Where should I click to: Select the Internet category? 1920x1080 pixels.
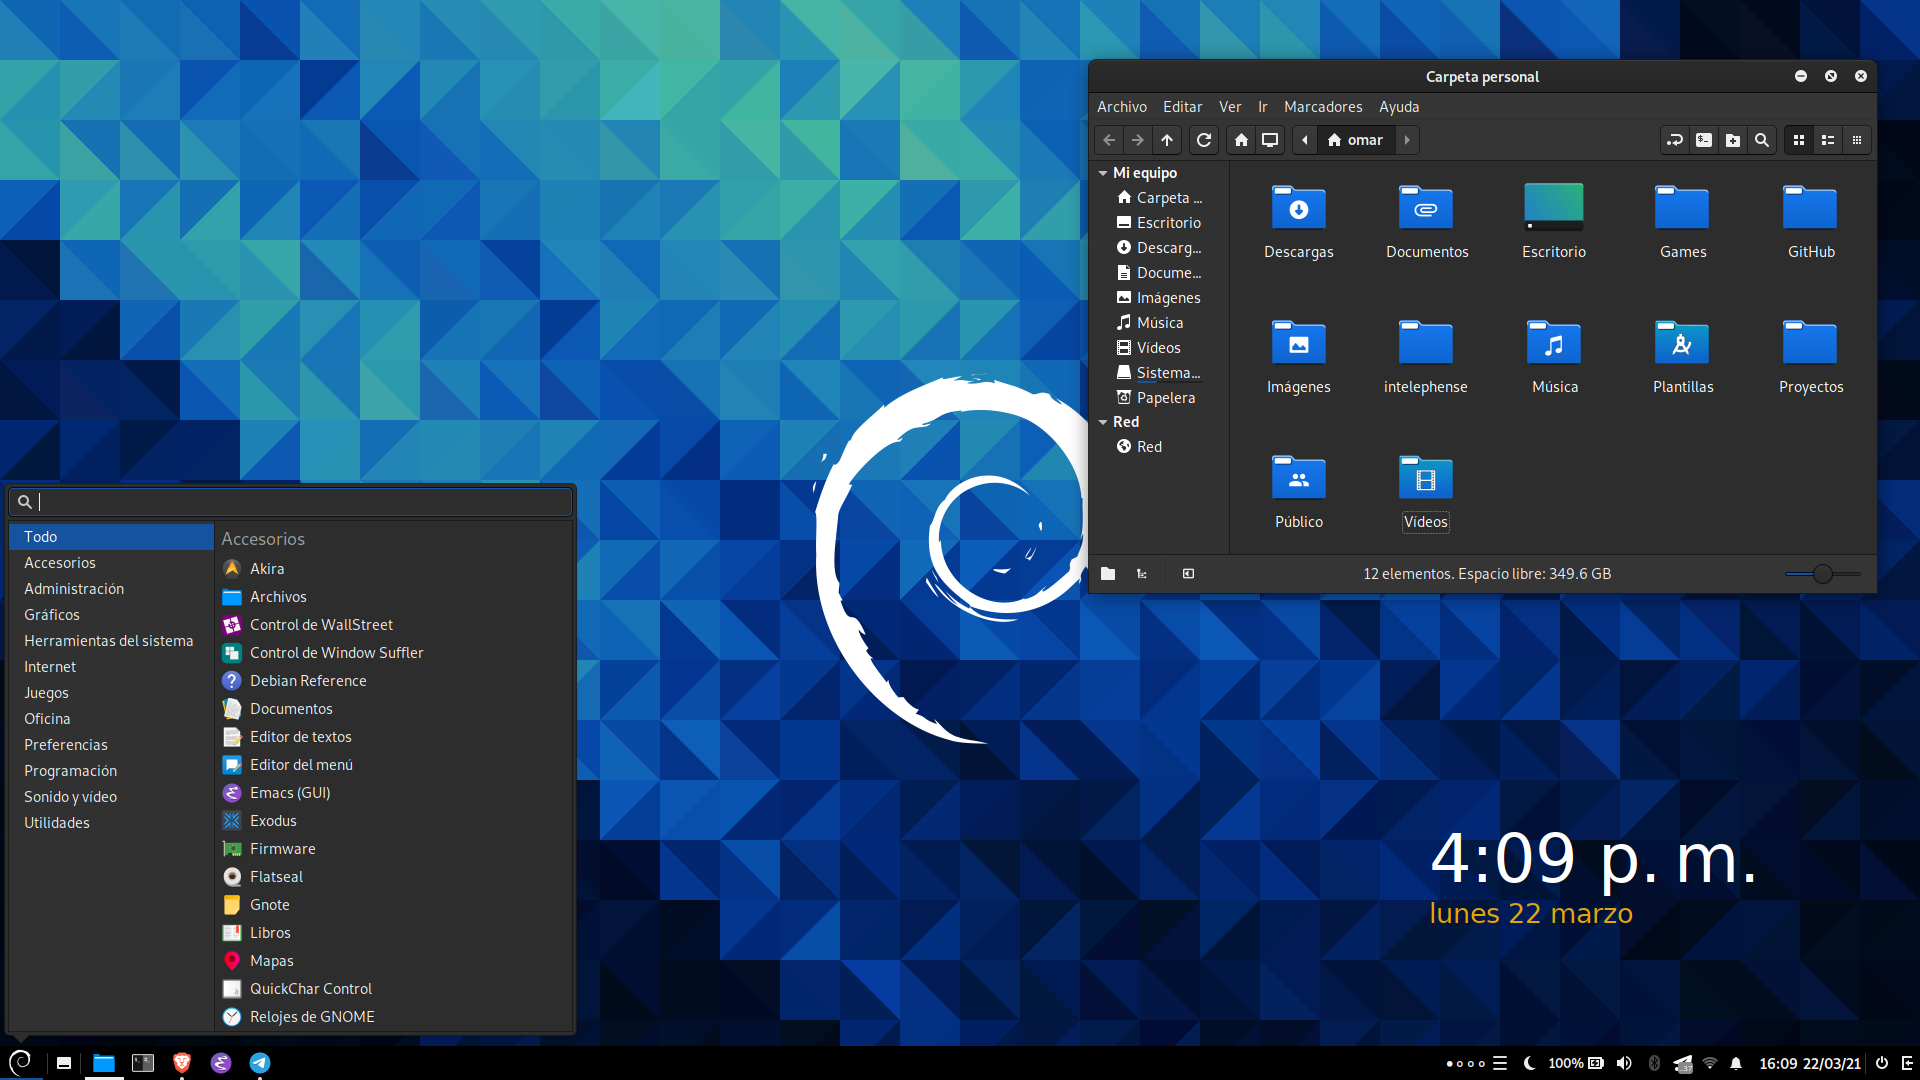[x=111, y=667]
